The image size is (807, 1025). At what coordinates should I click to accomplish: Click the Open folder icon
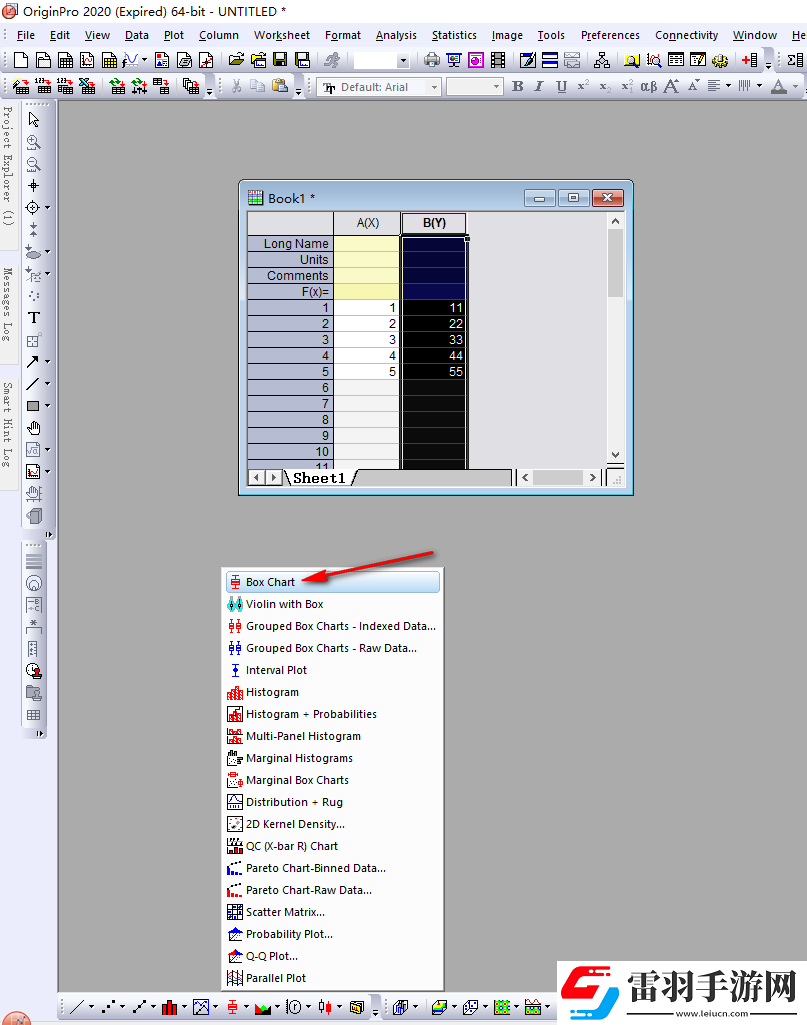coord(236,61)
